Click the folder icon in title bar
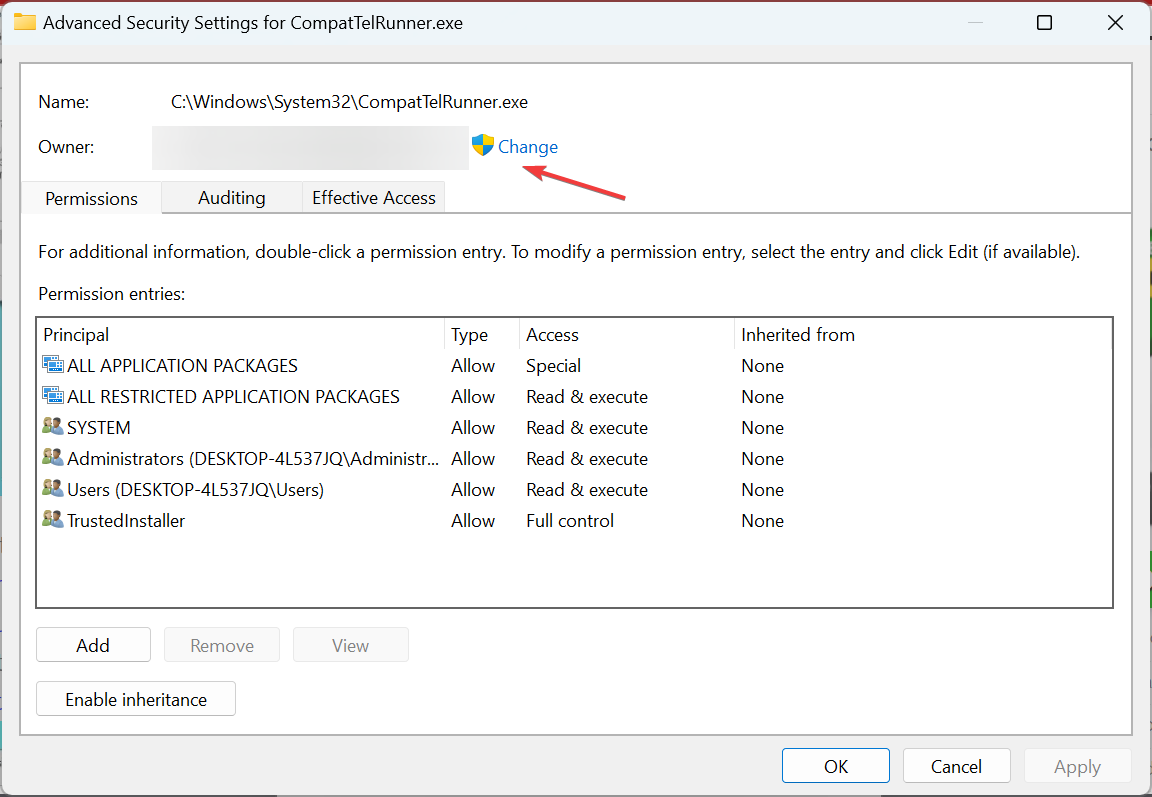Screen dimensions: 1152x797 (x=25, y=22)
